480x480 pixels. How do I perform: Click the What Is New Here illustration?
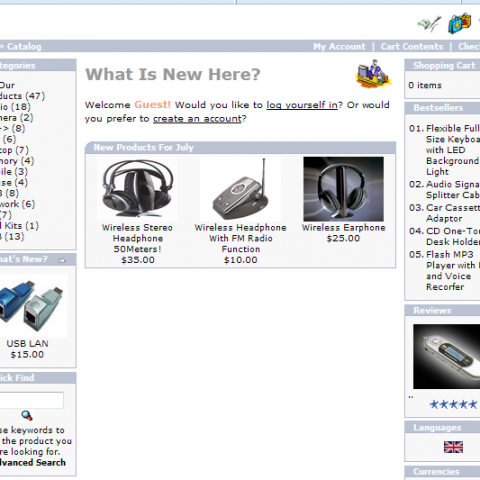tap(373, 74)
